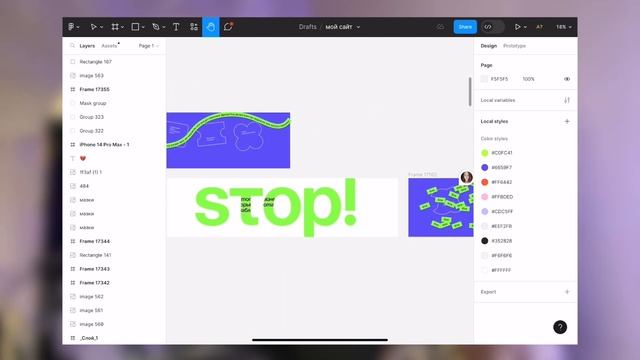The width and height of the screenshot is (640, 360).
Task: Click the Frame 17355 frame icon
Action: pyautogui.click(x=73, y=89)
